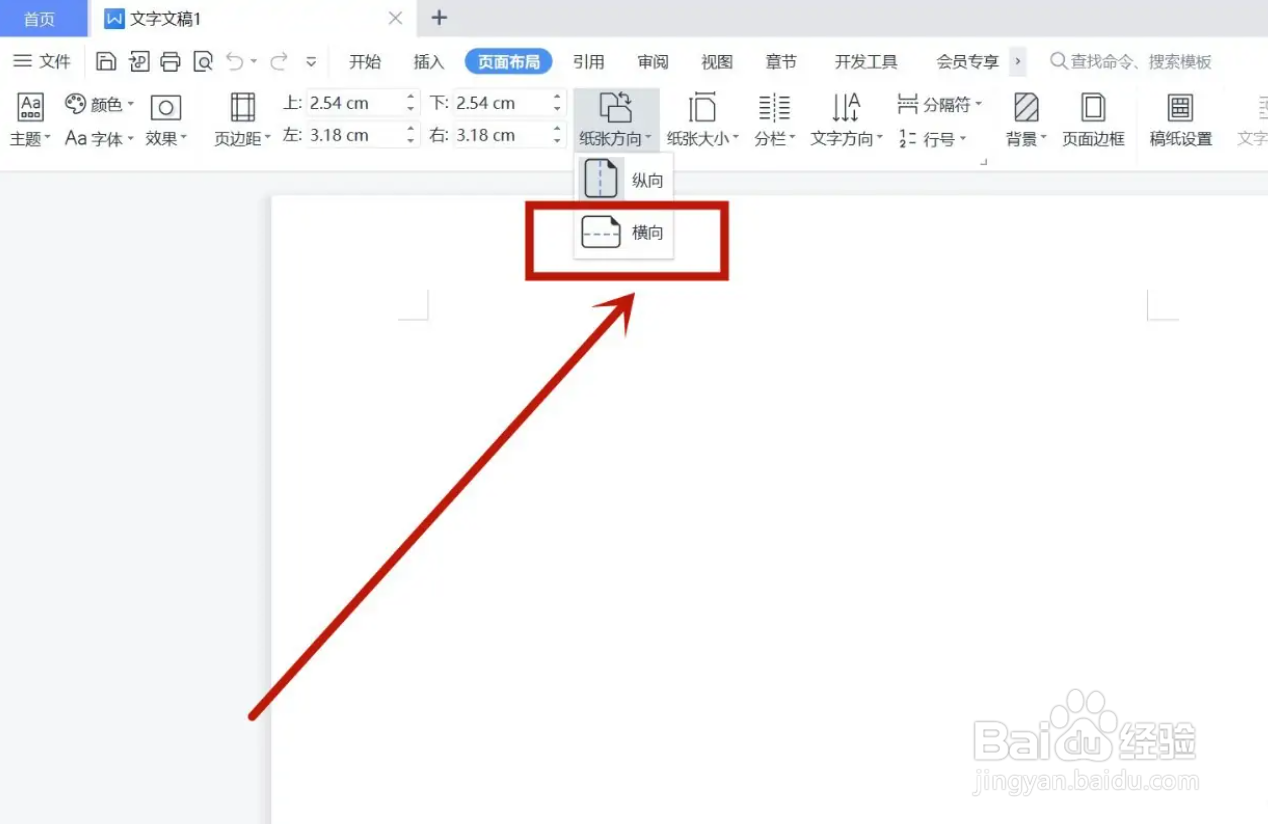This screenshot has width=1268, height=824.
Task: Click the 首页 (Home) button
Action: tap(39, 18)
